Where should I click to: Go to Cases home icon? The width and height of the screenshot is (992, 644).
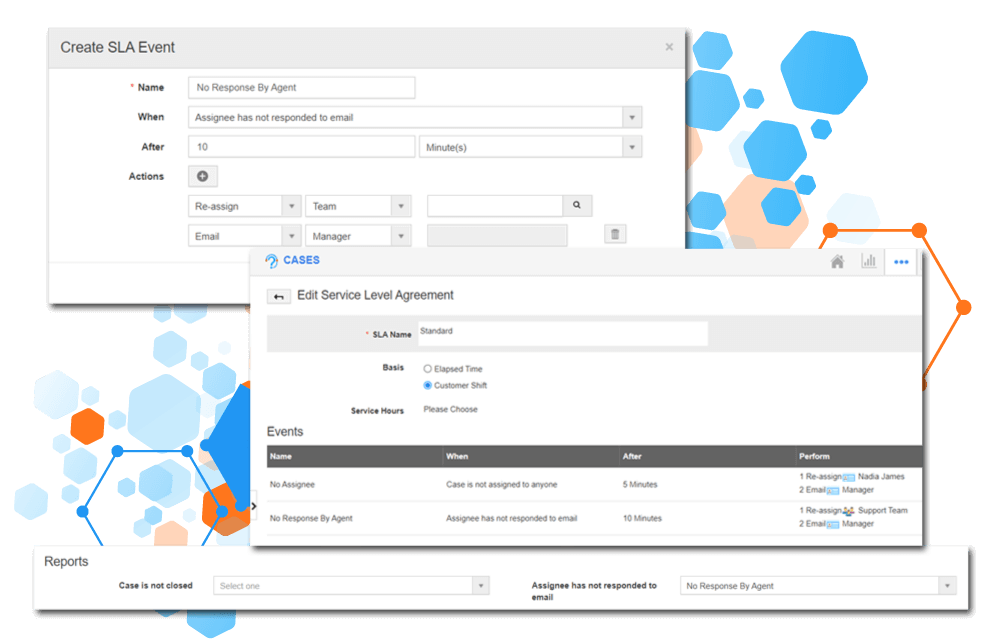[837, 262]
